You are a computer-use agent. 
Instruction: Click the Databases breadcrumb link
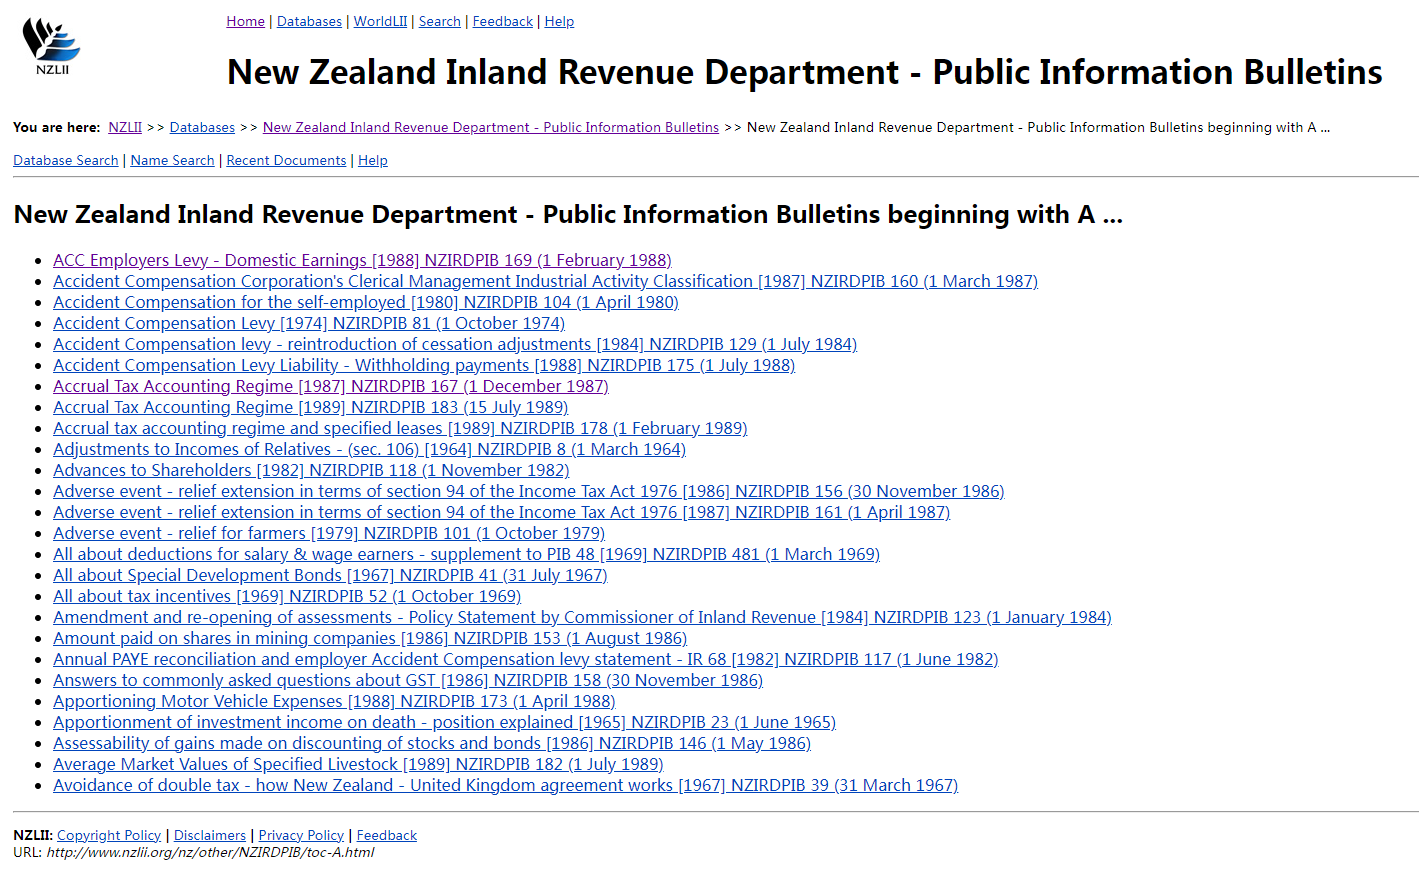[202, 127]
